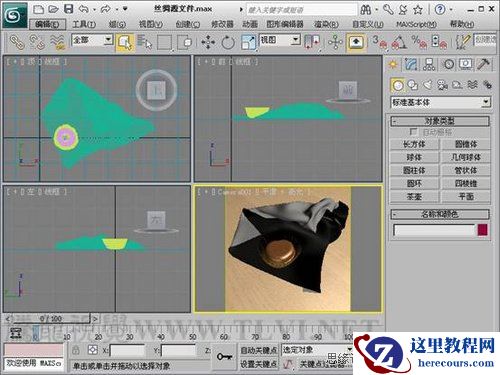500x375 pixels.
Task: Select the Space Warps category button
Action: click(x=472, y=85)
